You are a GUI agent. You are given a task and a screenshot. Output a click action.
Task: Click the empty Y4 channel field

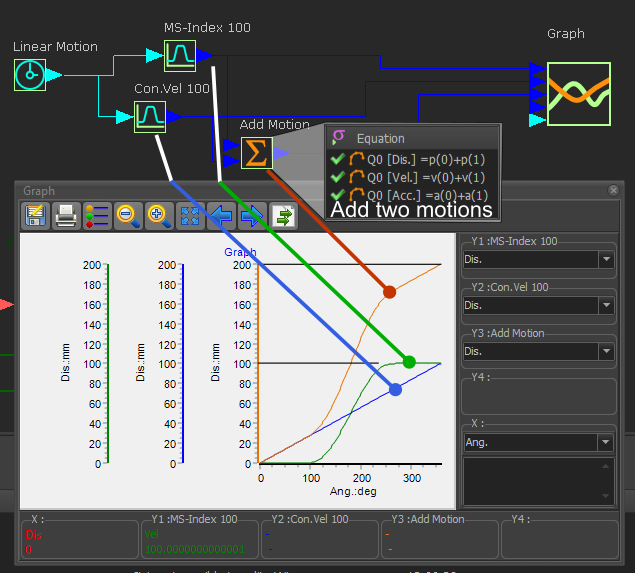point(538,396)
